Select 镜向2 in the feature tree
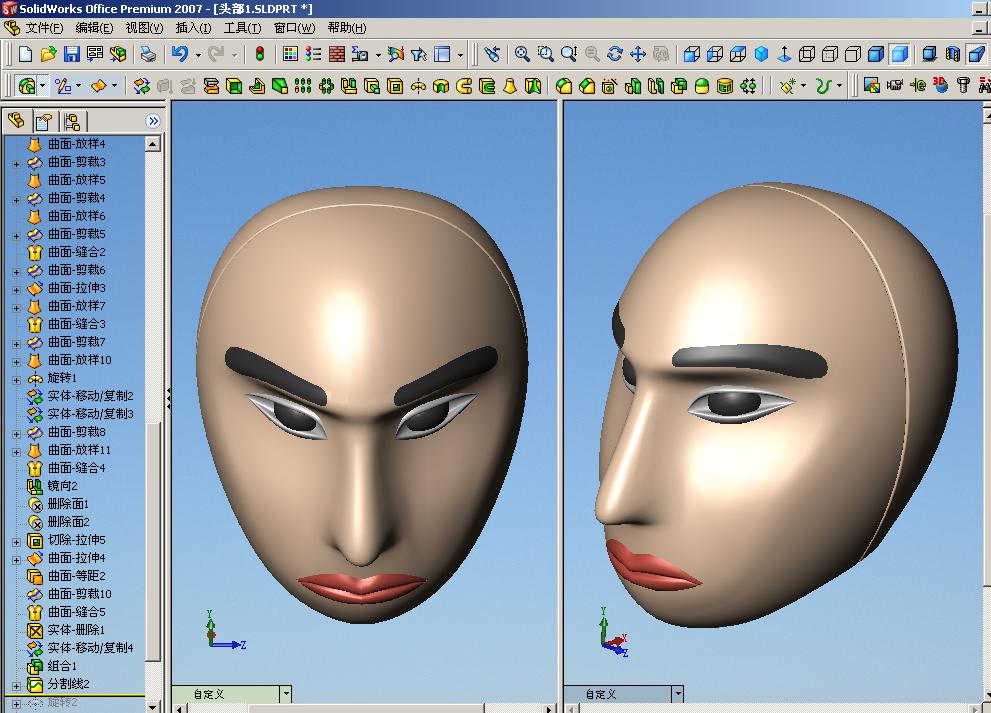991x713 pixels. (63, 485)
